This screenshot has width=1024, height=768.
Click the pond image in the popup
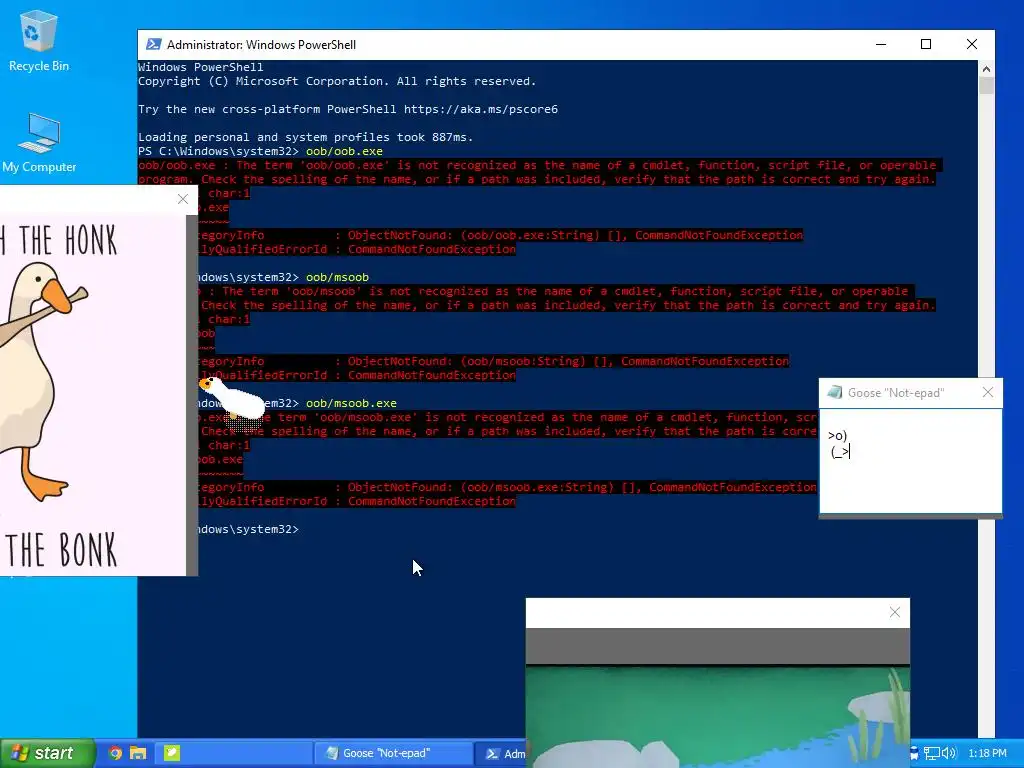(718, 716)
